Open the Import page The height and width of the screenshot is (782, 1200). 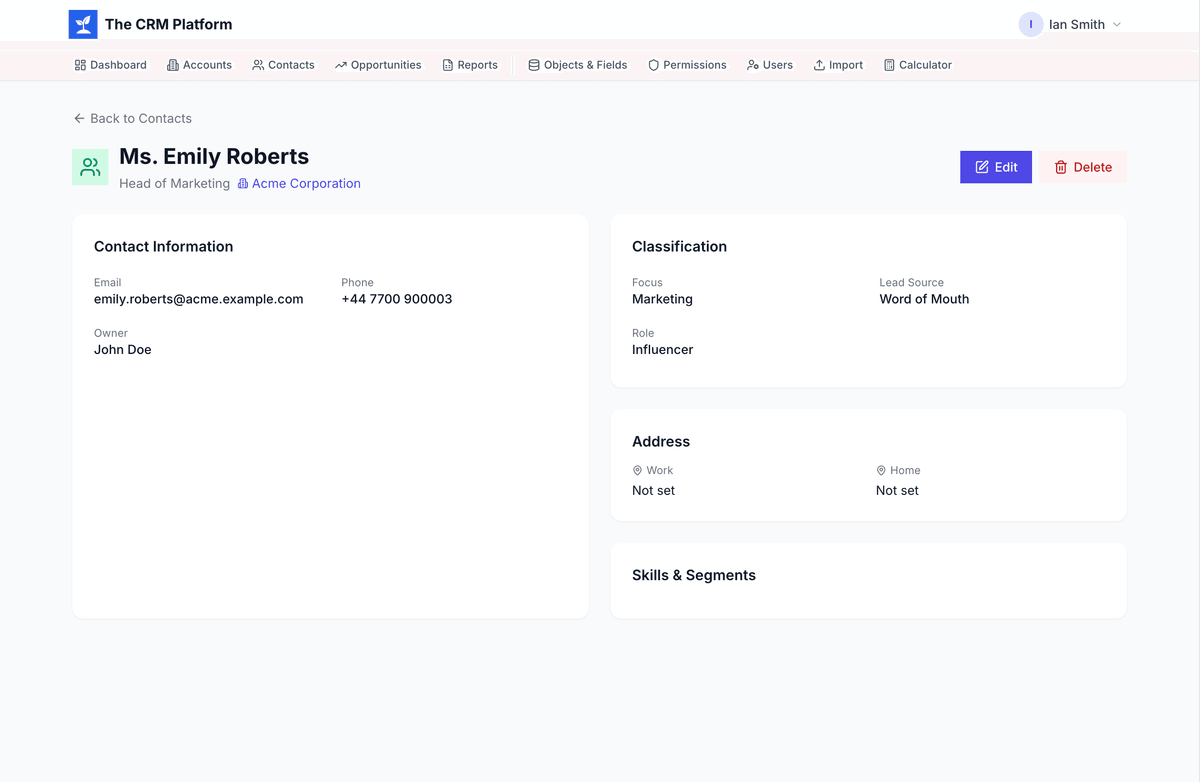(838, 65)
